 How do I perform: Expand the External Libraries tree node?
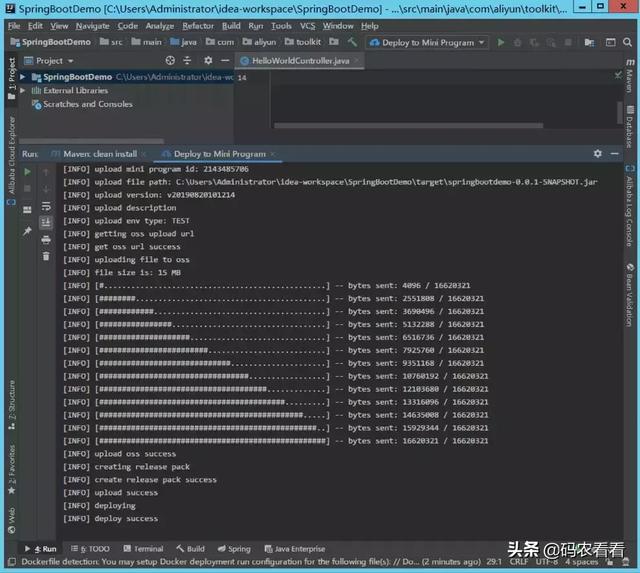coord(23,90)
